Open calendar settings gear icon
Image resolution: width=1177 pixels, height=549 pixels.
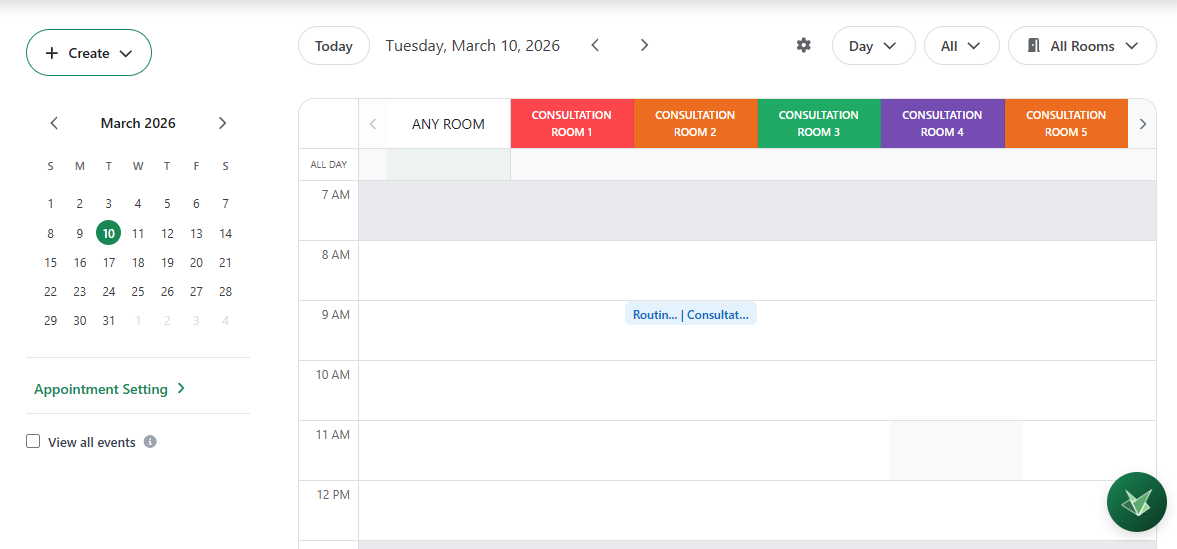coord(803,46)
